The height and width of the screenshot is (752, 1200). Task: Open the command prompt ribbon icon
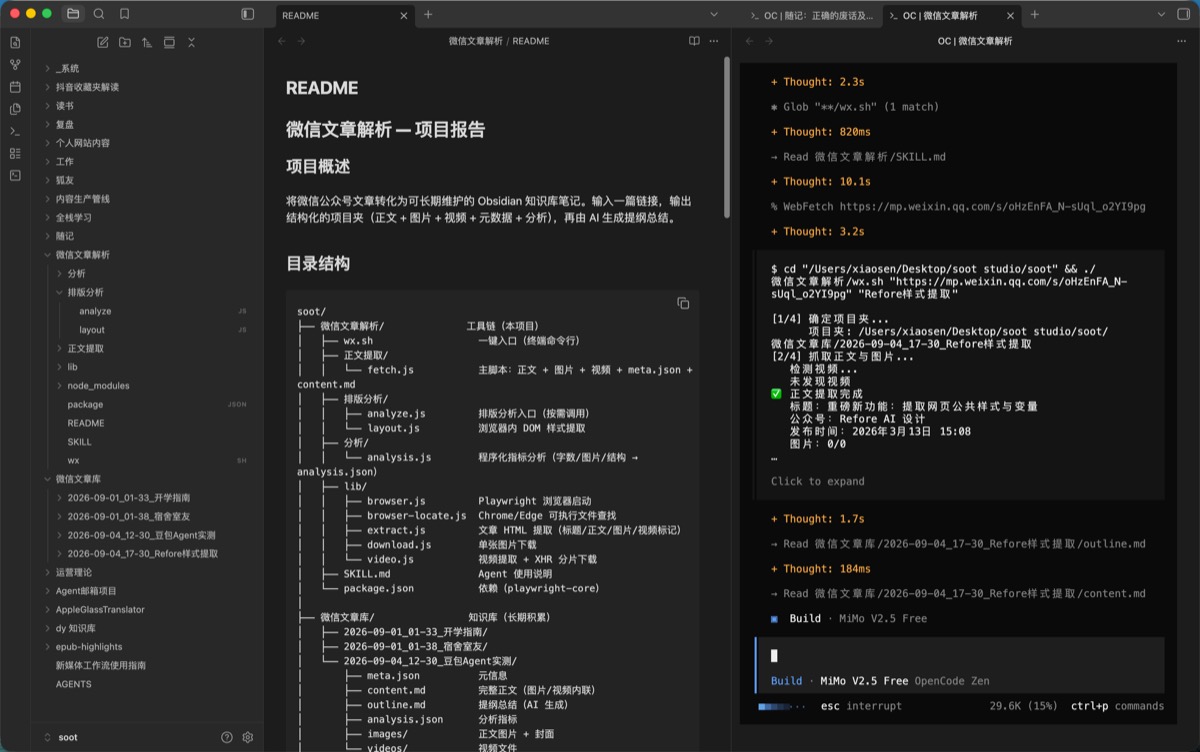click(15, 131)
